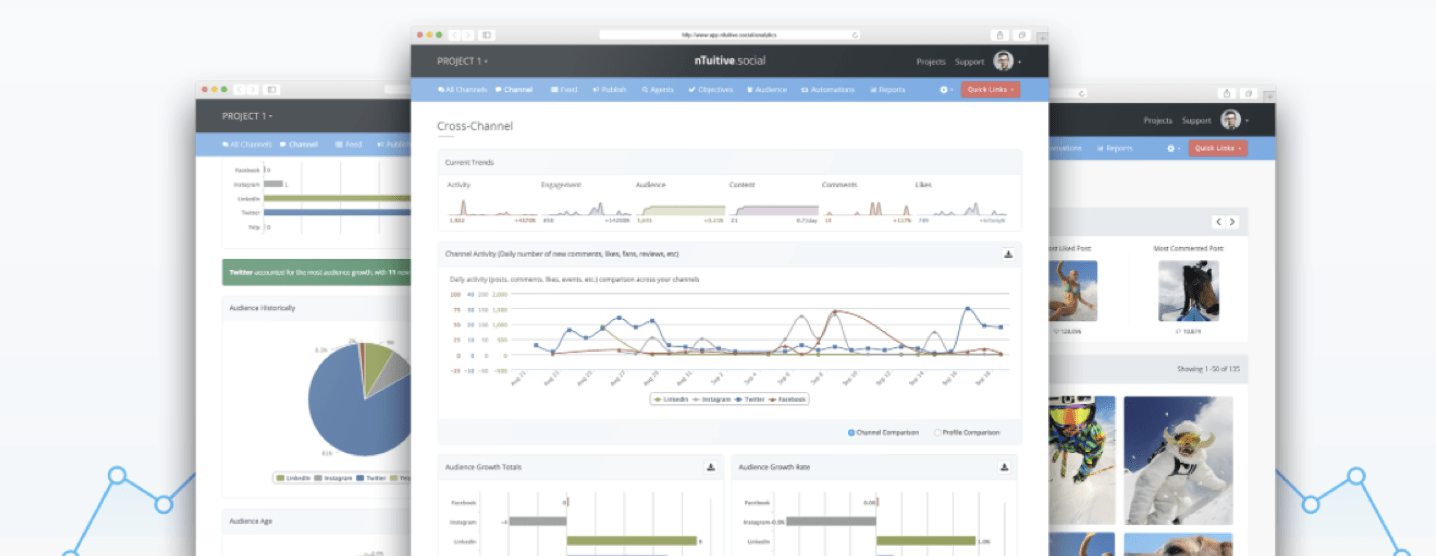This screenshot has height=556, width=1436.
Task: Expand the Quick Links dropdown in center window
Action: [x=990, y=89]
